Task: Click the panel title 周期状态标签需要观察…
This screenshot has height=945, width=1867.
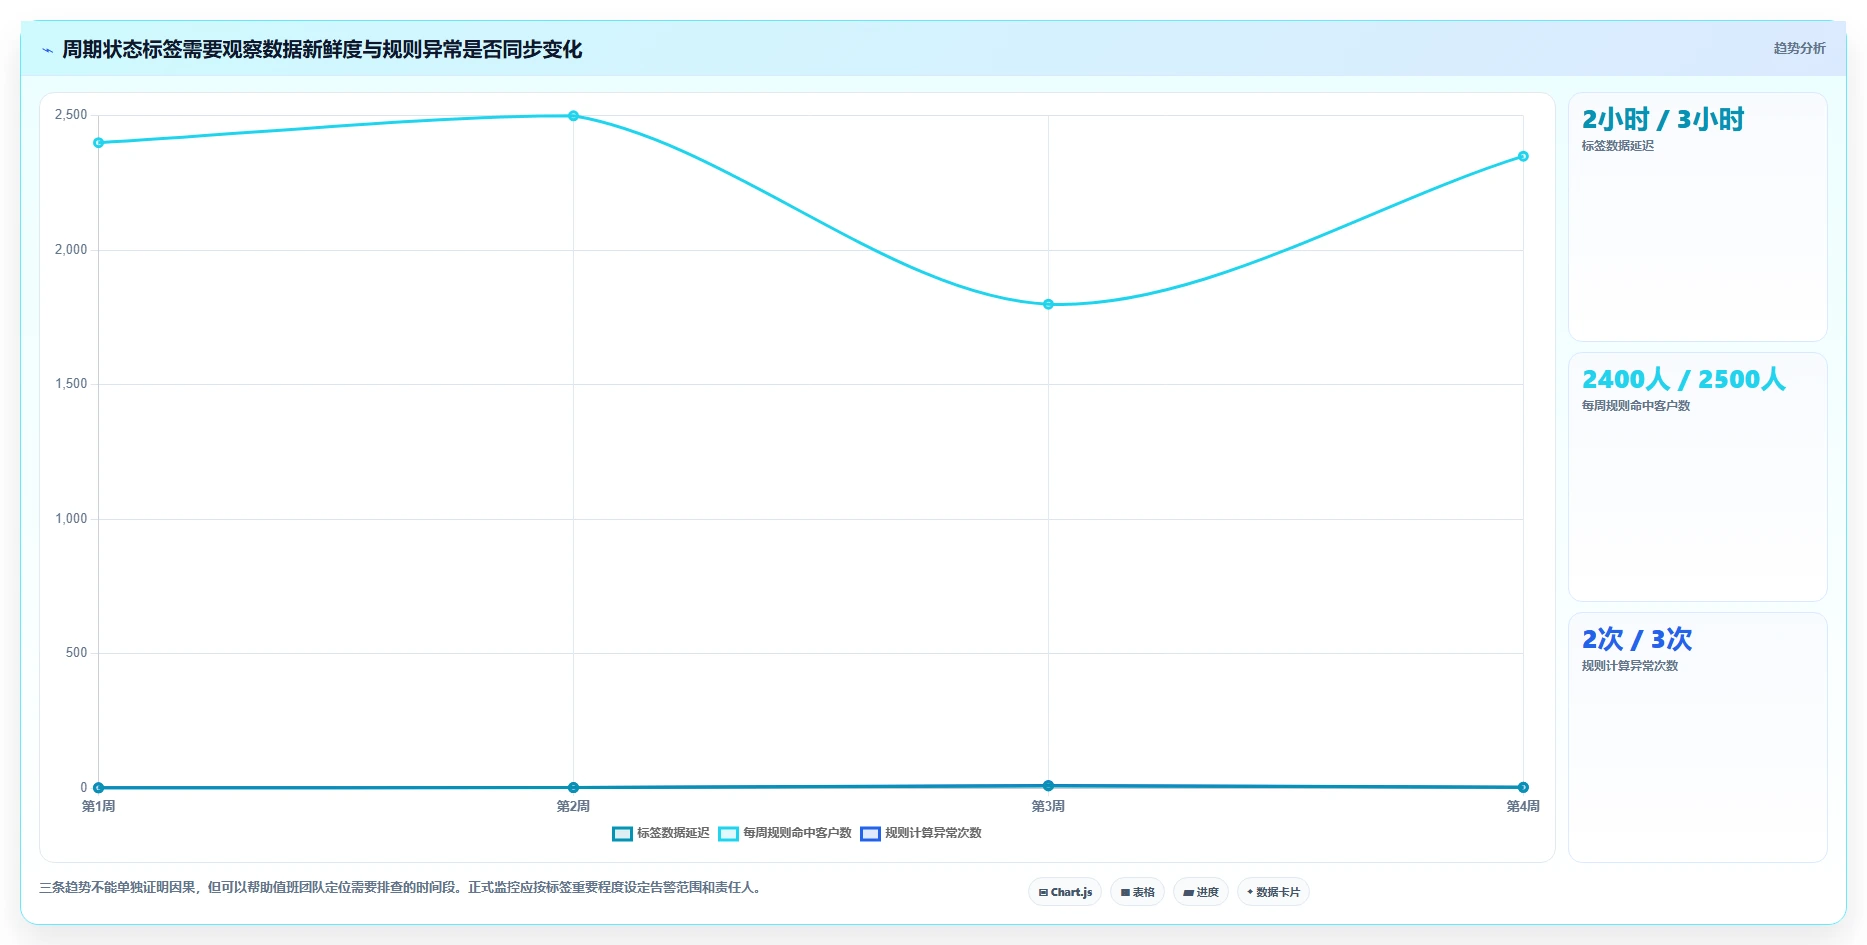Action: [x=322, y=49]
